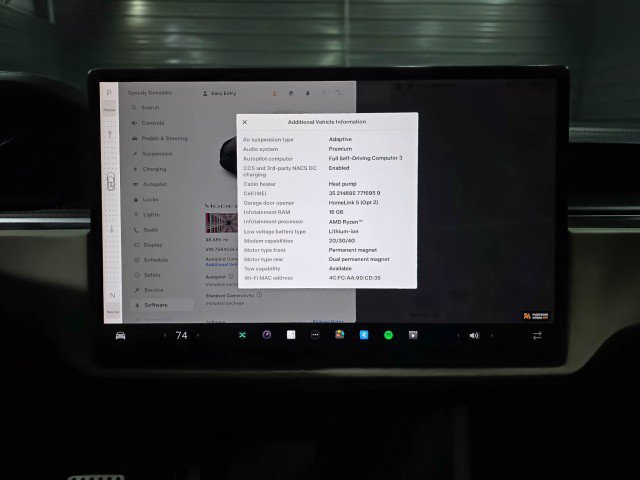Select the Heat pump value

342,184
